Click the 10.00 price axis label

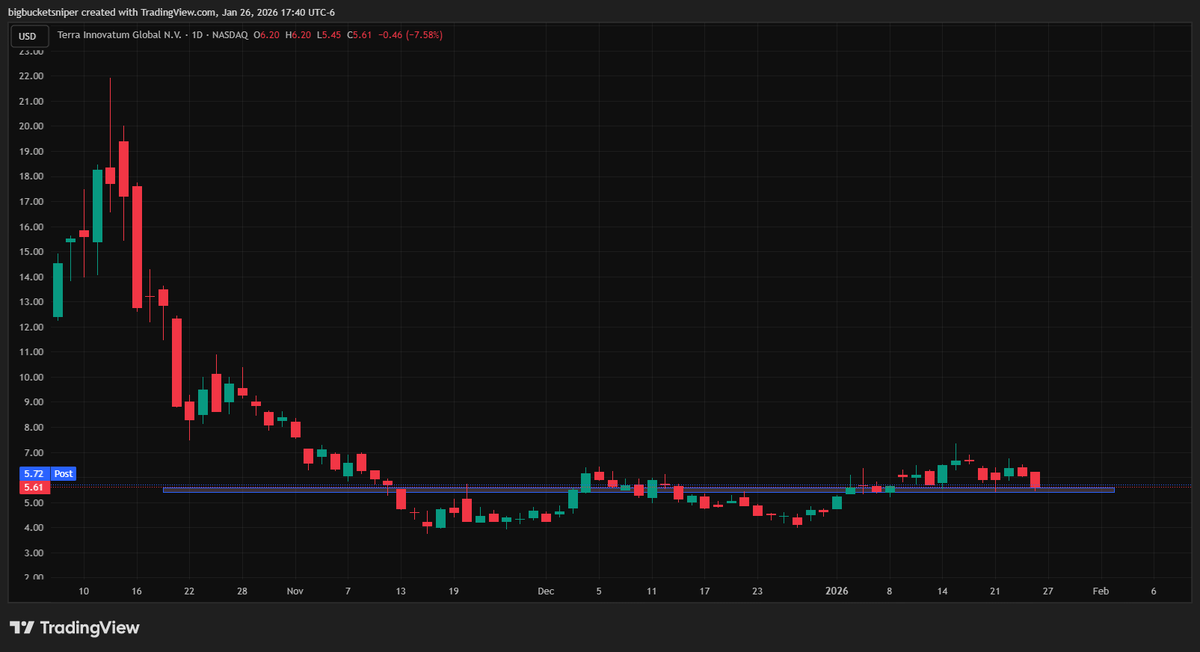click(x=31, y=377)
